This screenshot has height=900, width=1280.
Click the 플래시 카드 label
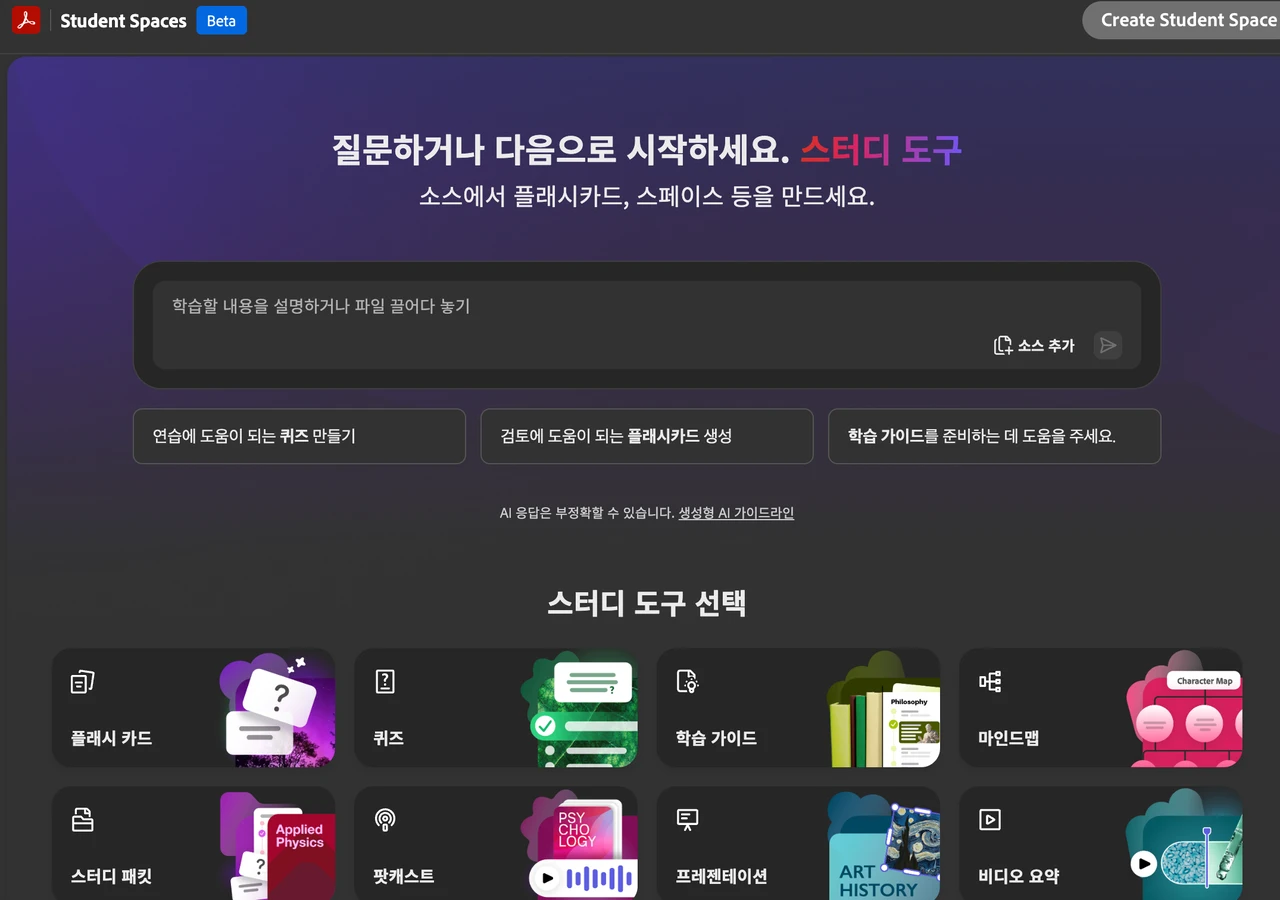[111, 738]
